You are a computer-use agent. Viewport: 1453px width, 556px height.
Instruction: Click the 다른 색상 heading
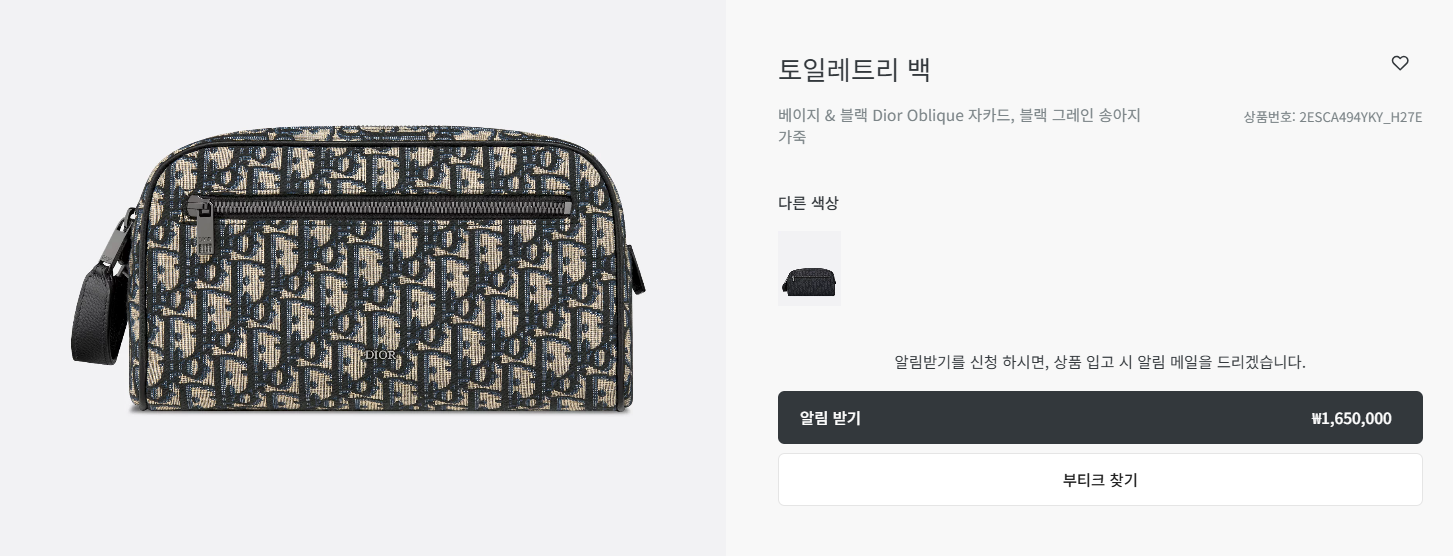coord(808,203)
